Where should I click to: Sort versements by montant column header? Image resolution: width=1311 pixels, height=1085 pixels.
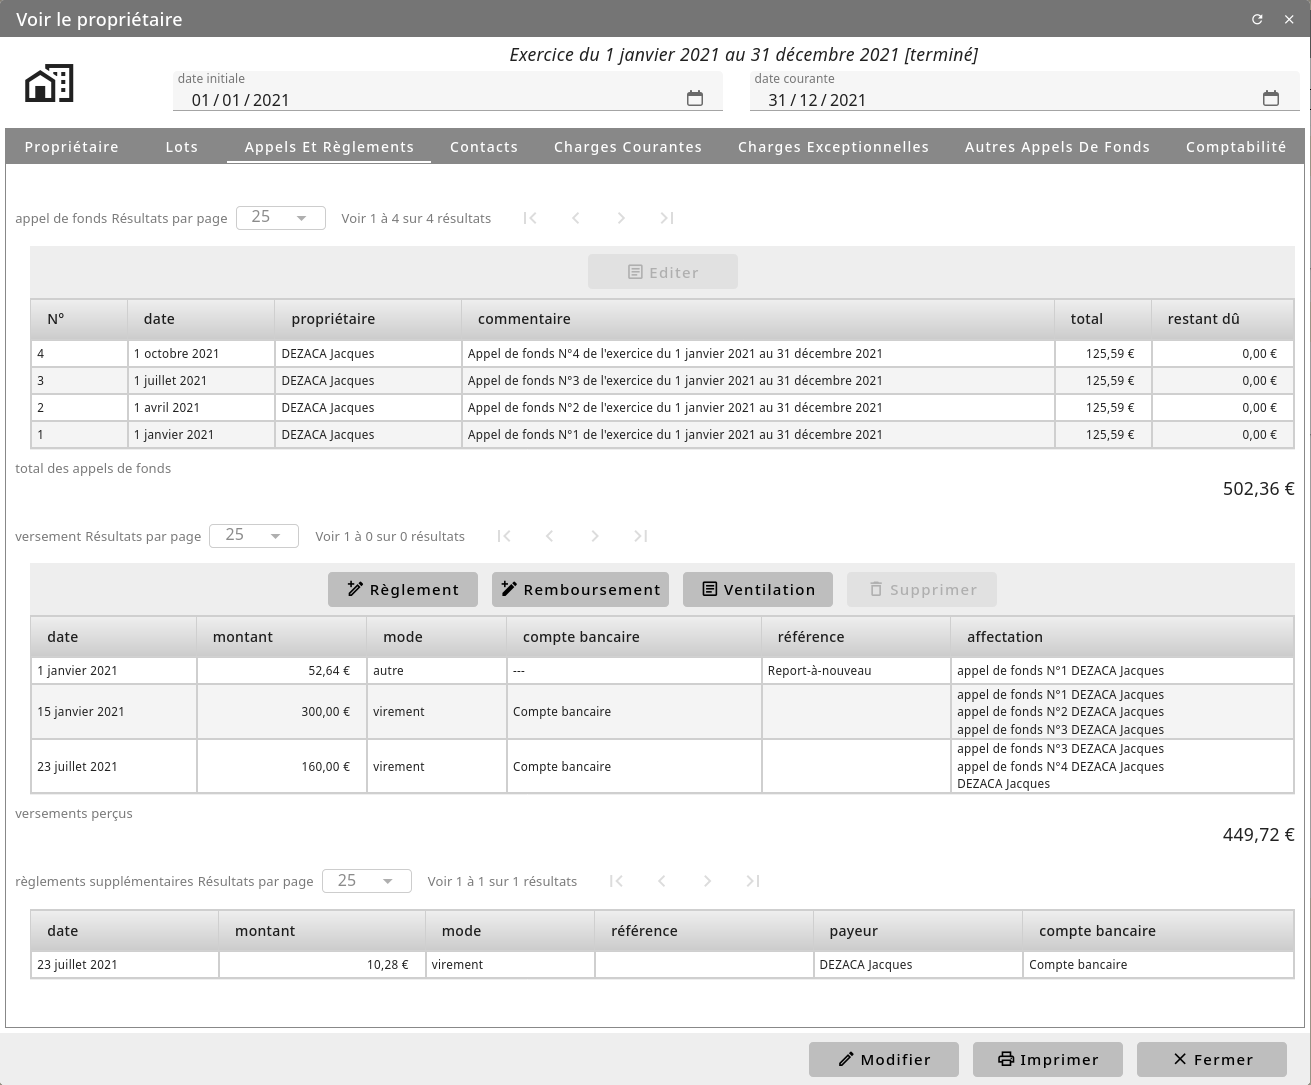pos(282,637)
